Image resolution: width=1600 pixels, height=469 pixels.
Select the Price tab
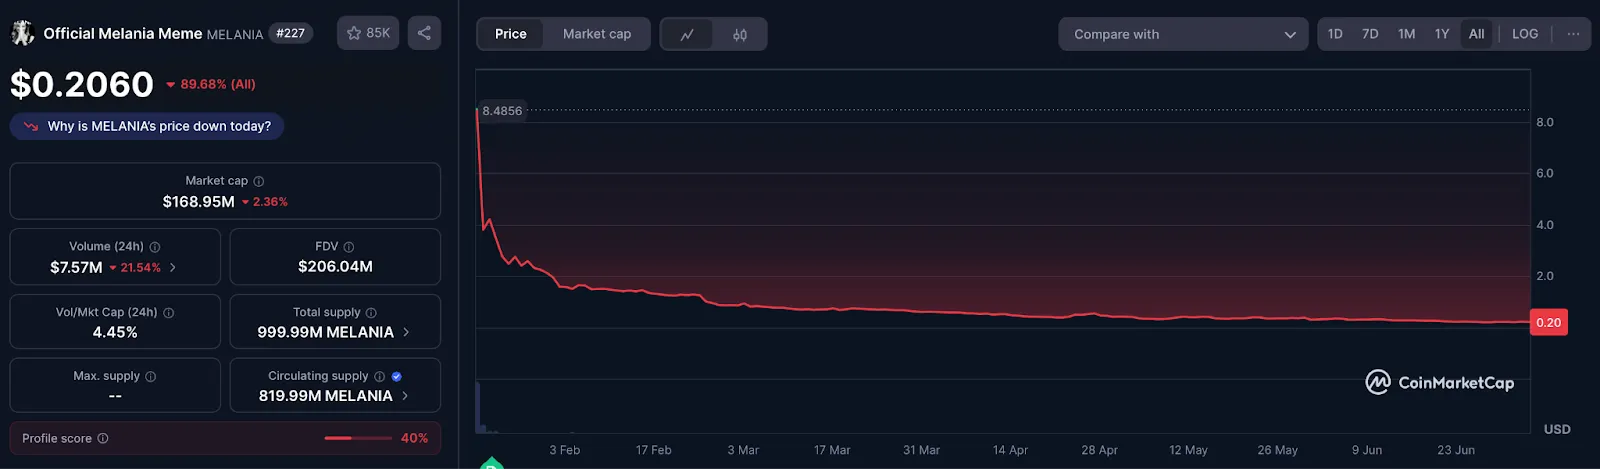[510, 34]
